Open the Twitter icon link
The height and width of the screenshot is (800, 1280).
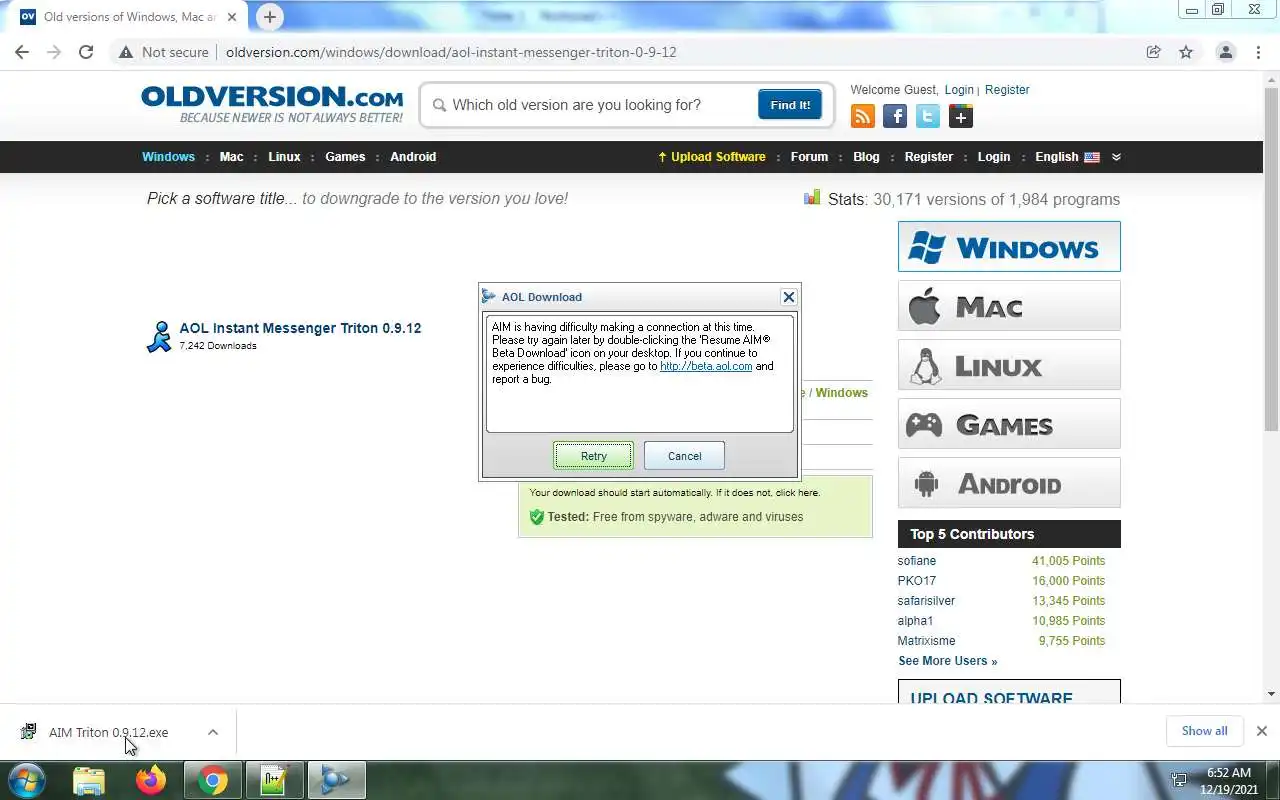[x=928, y=117]
